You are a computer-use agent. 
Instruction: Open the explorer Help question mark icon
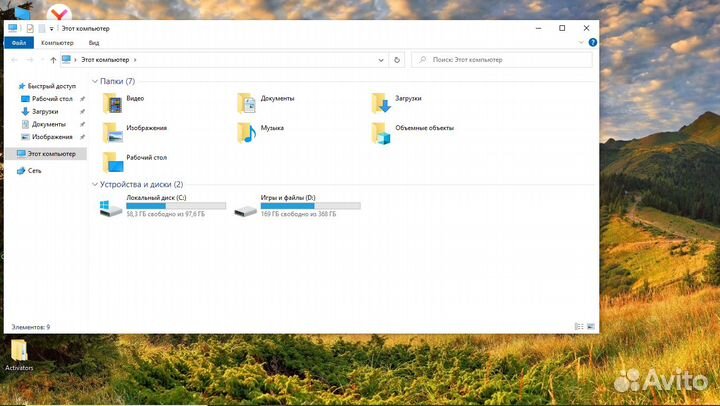click(592, 43)
